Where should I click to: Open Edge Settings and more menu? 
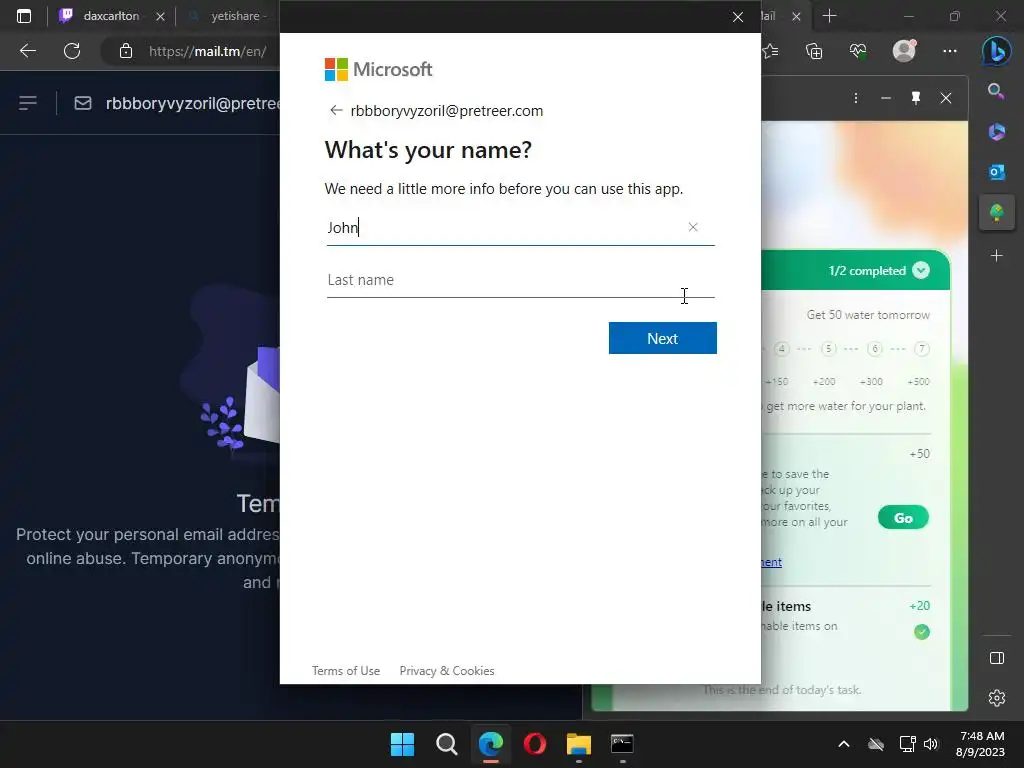coord(950,51)
